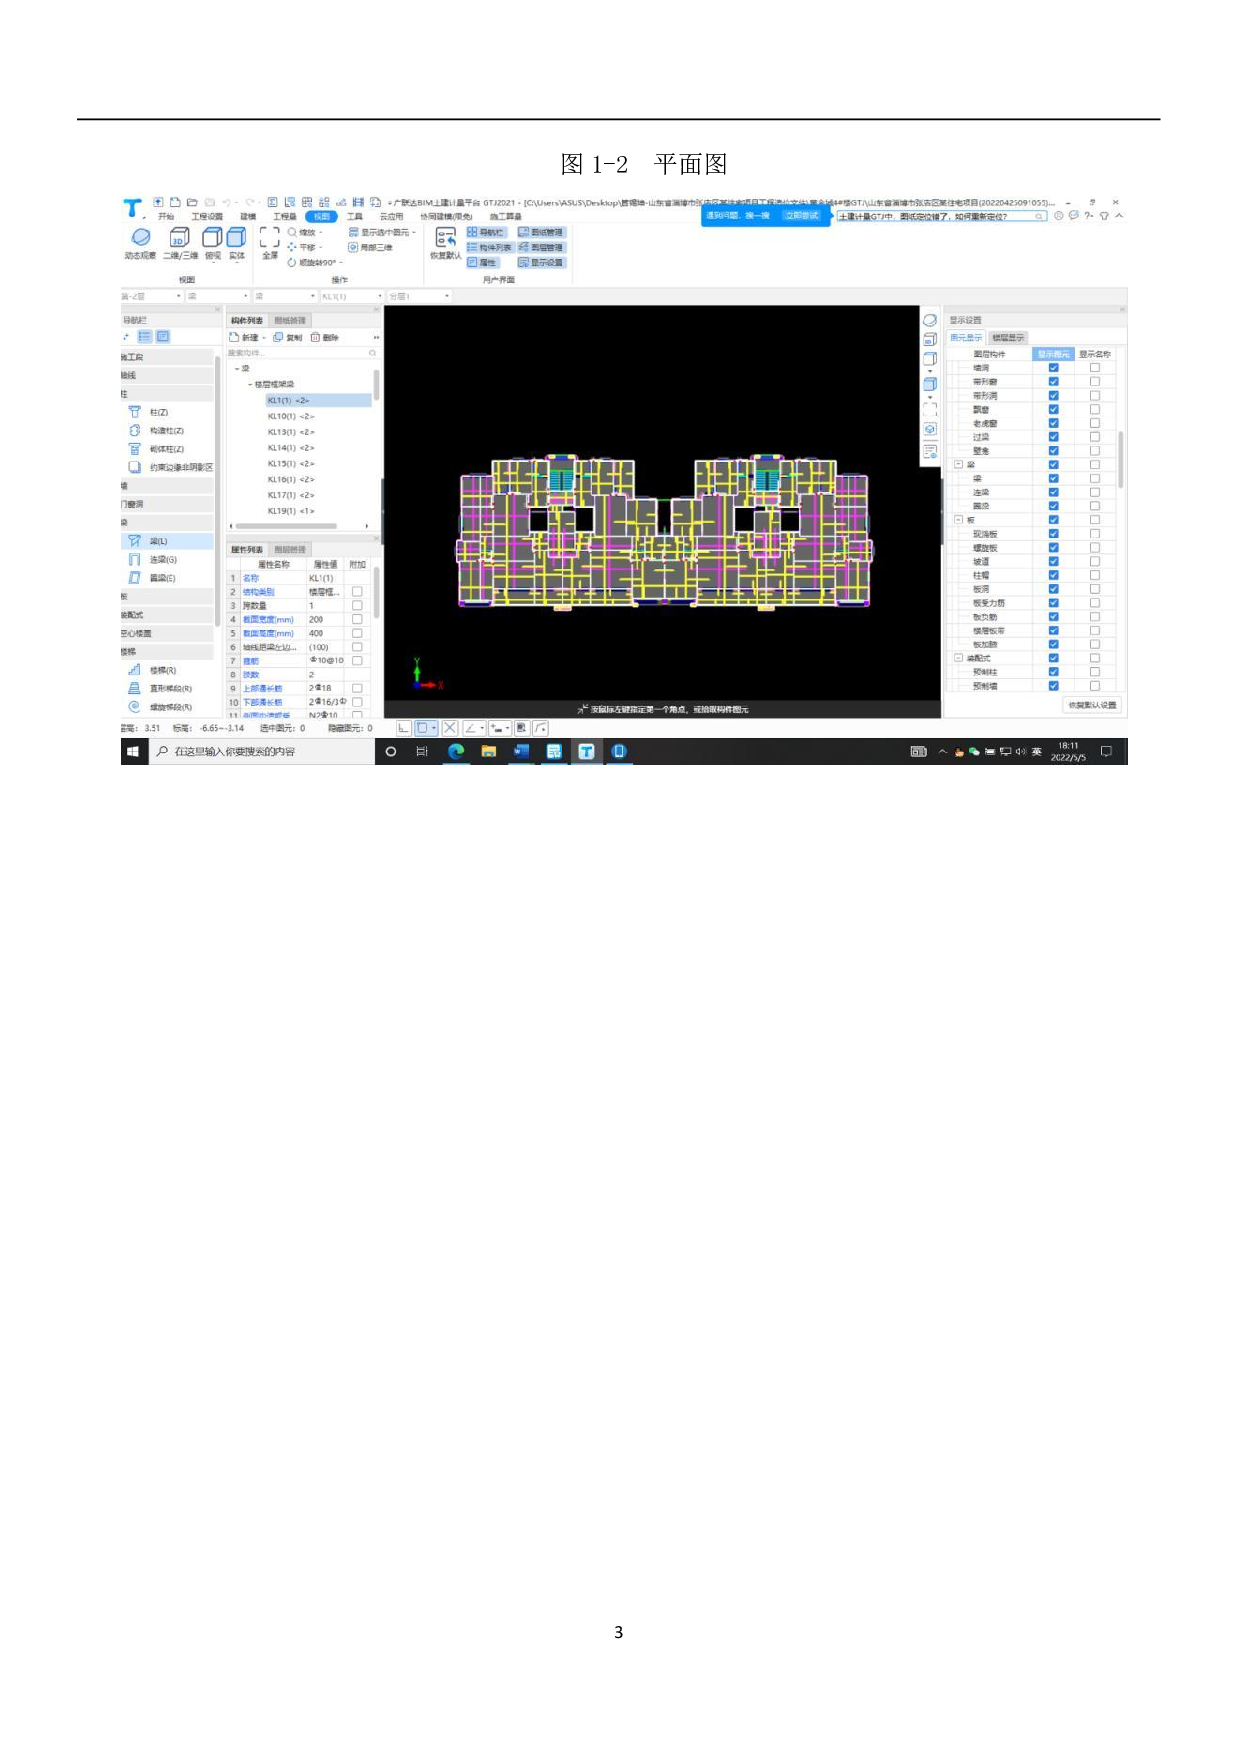1246x1758 pixels.
Task: Enable 显示名称 for the 连梁 row
Action: [x=1095, y=492]
